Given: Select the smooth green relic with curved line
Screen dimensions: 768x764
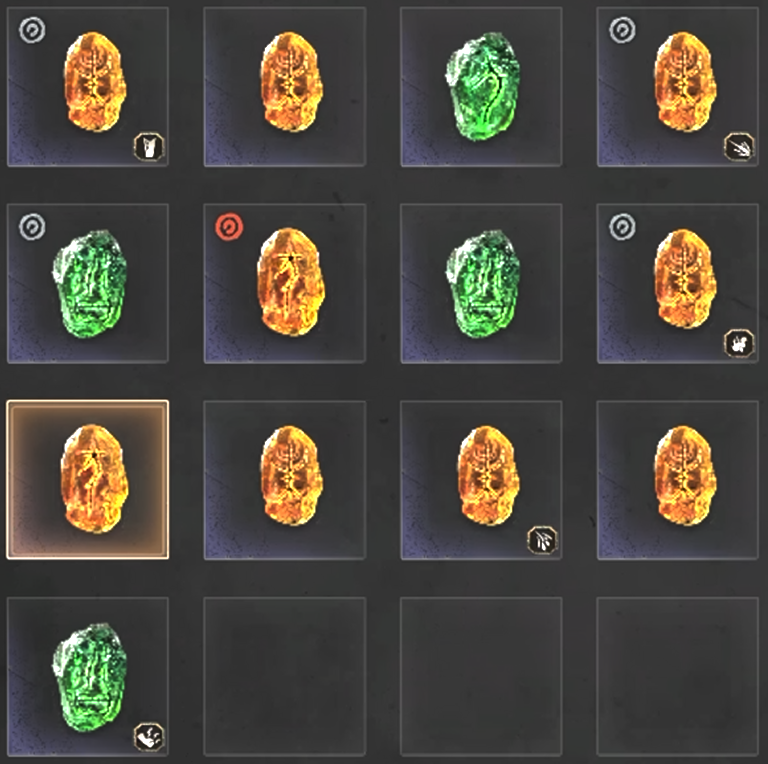Looking at the screenshot, I should click(x=482, y=87).
